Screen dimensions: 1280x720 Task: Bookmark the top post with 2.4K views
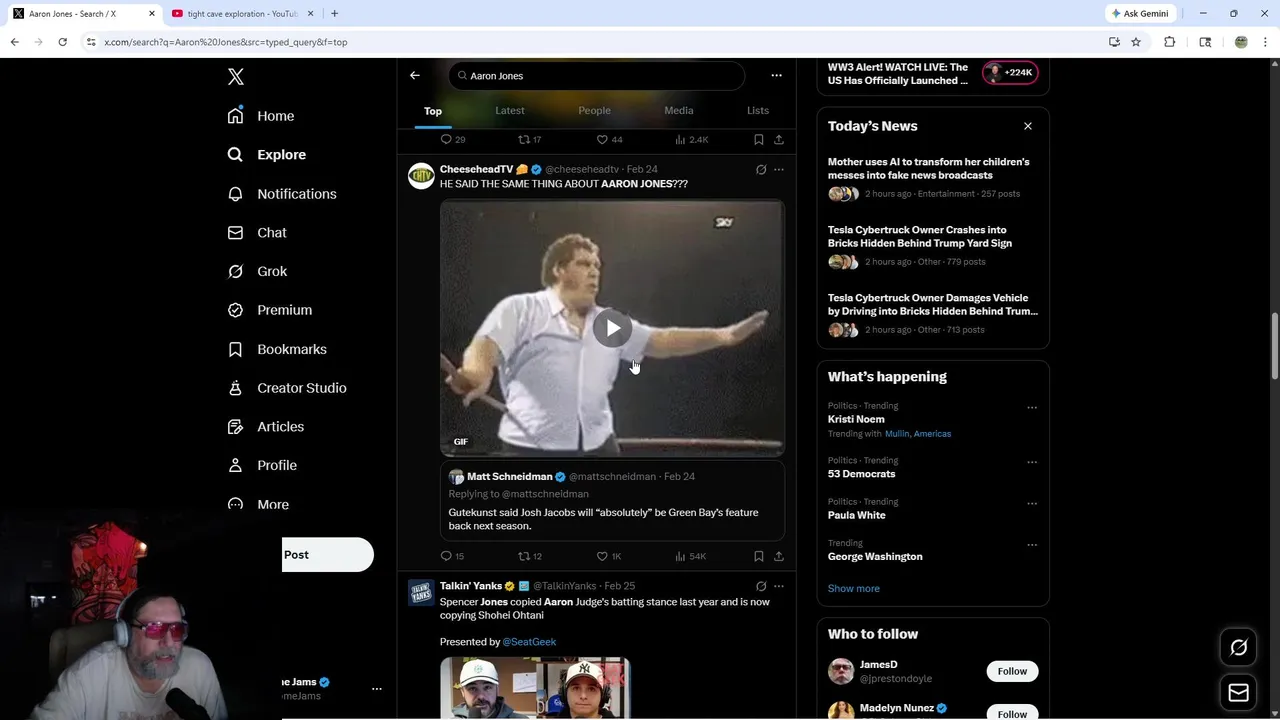759,140
